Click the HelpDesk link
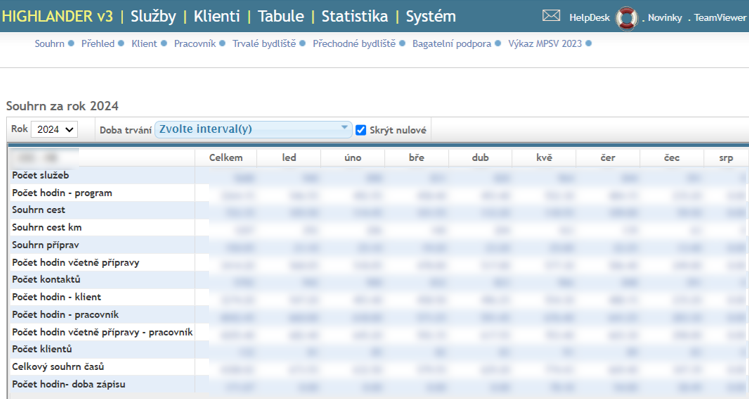This screenshot has width=749, height=399. tap(589, 18)
